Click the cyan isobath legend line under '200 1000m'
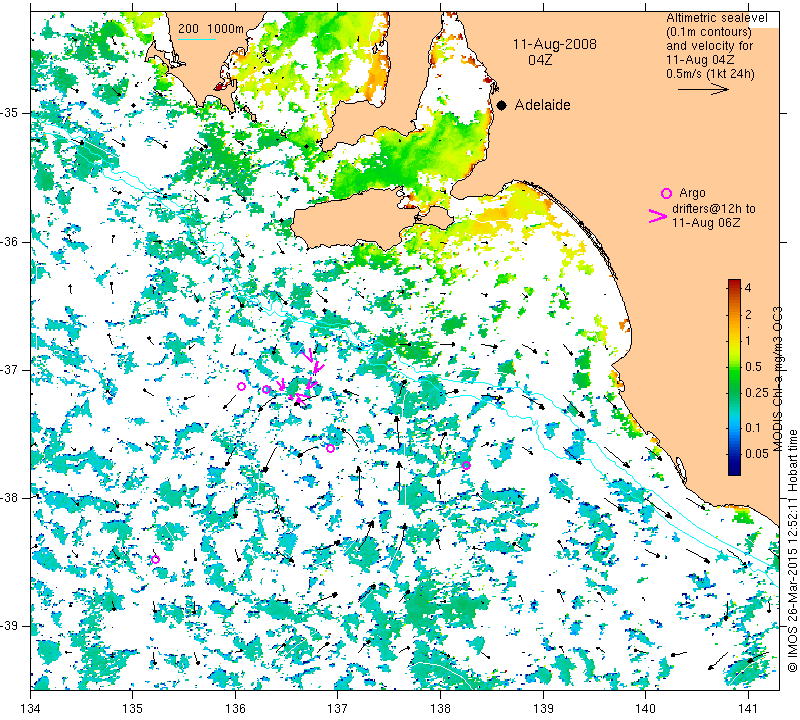Viewport: 800px width, 720px height. (x=197, y=39)
